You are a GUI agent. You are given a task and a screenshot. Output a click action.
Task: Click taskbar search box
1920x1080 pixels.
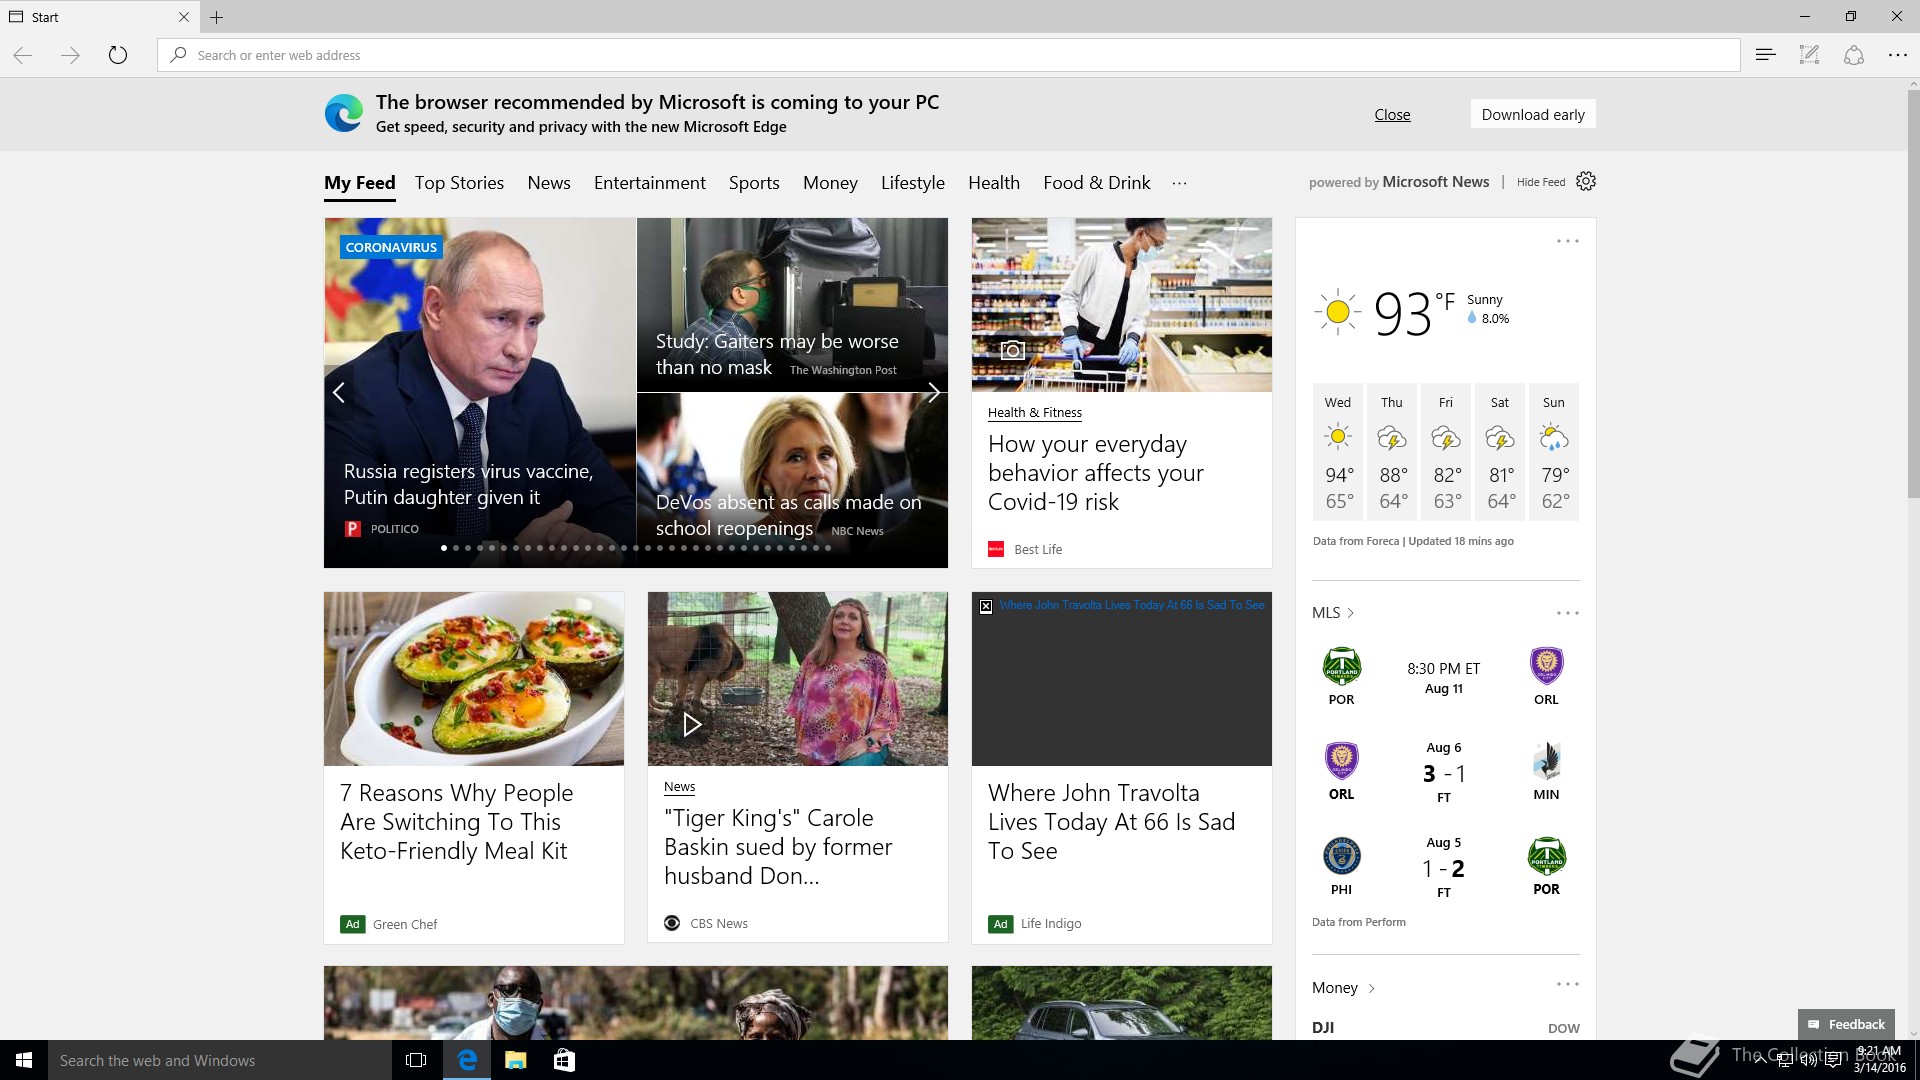point(220,1060)
